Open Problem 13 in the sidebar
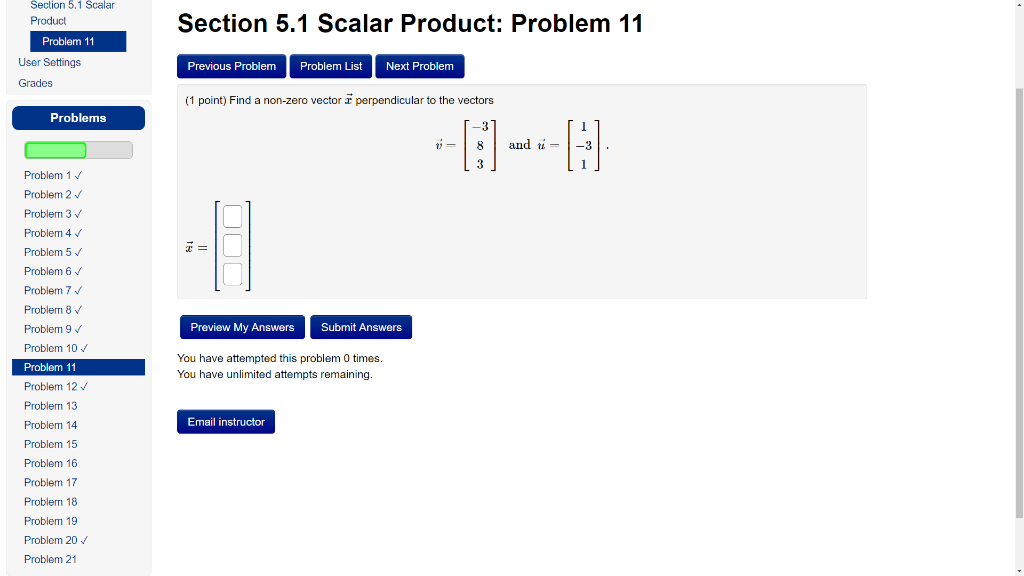The width and height of the screenshot is (1024, 576). pyautogui.click(x=50, y=405)
